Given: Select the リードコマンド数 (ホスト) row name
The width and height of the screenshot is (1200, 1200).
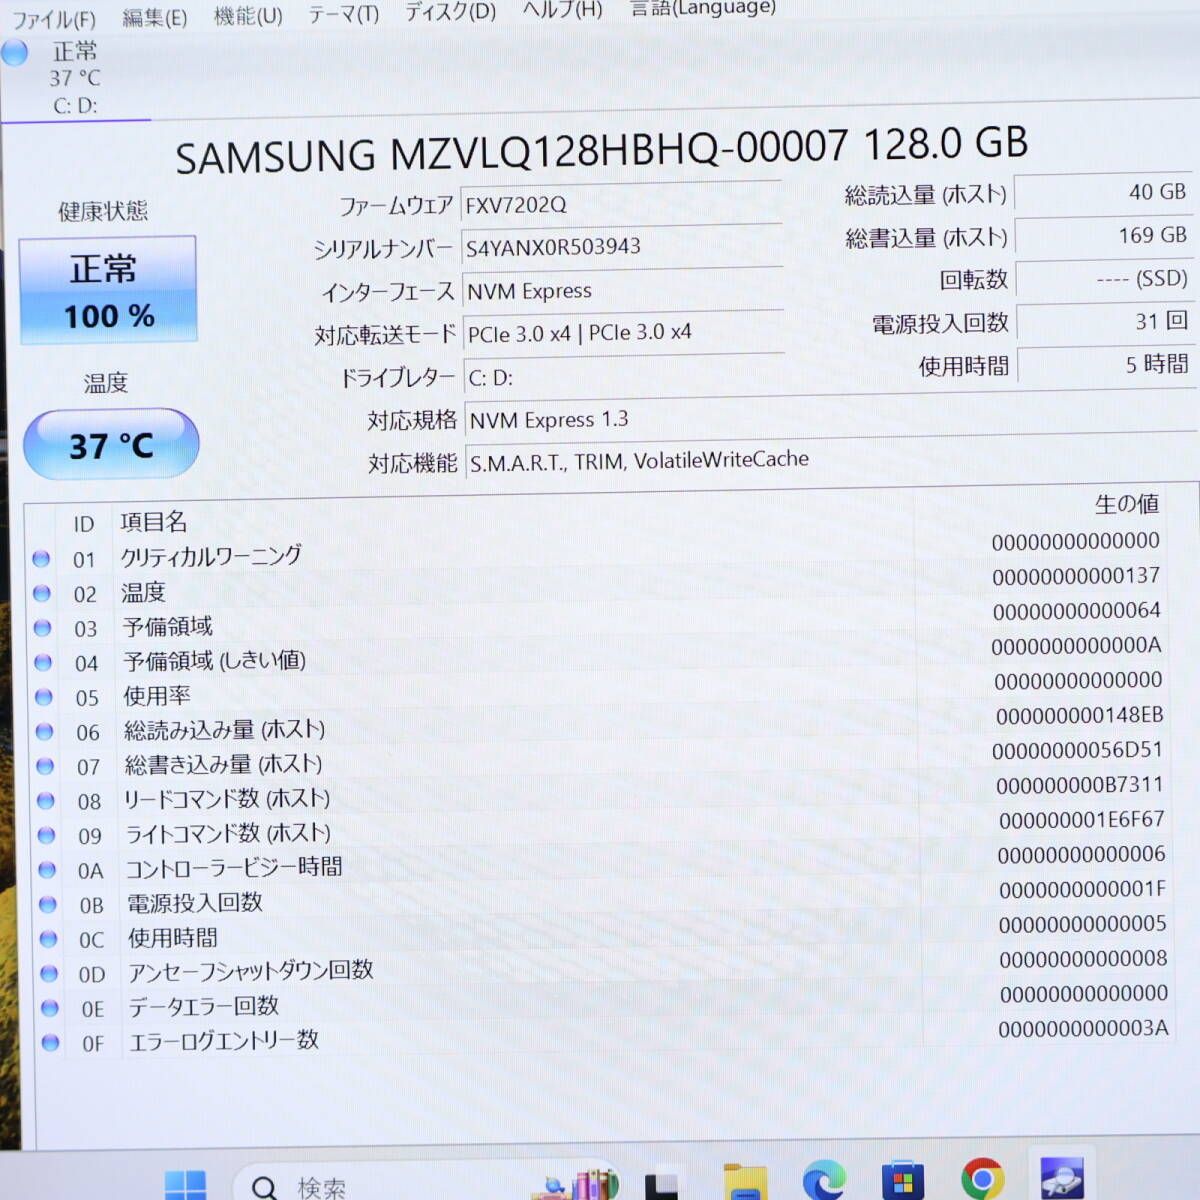Looking at the screenshot, I should coord(227,799).
